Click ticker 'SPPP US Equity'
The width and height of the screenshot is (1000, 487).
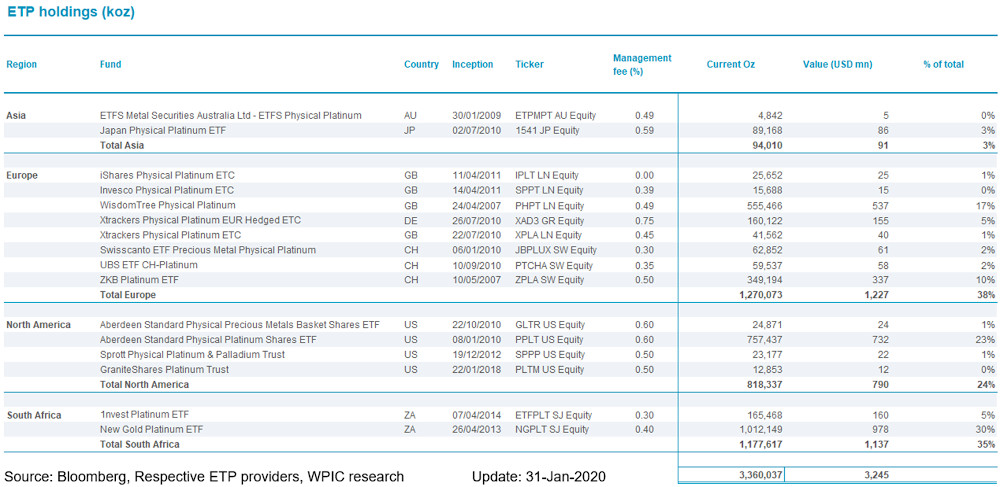pos(550,354)
